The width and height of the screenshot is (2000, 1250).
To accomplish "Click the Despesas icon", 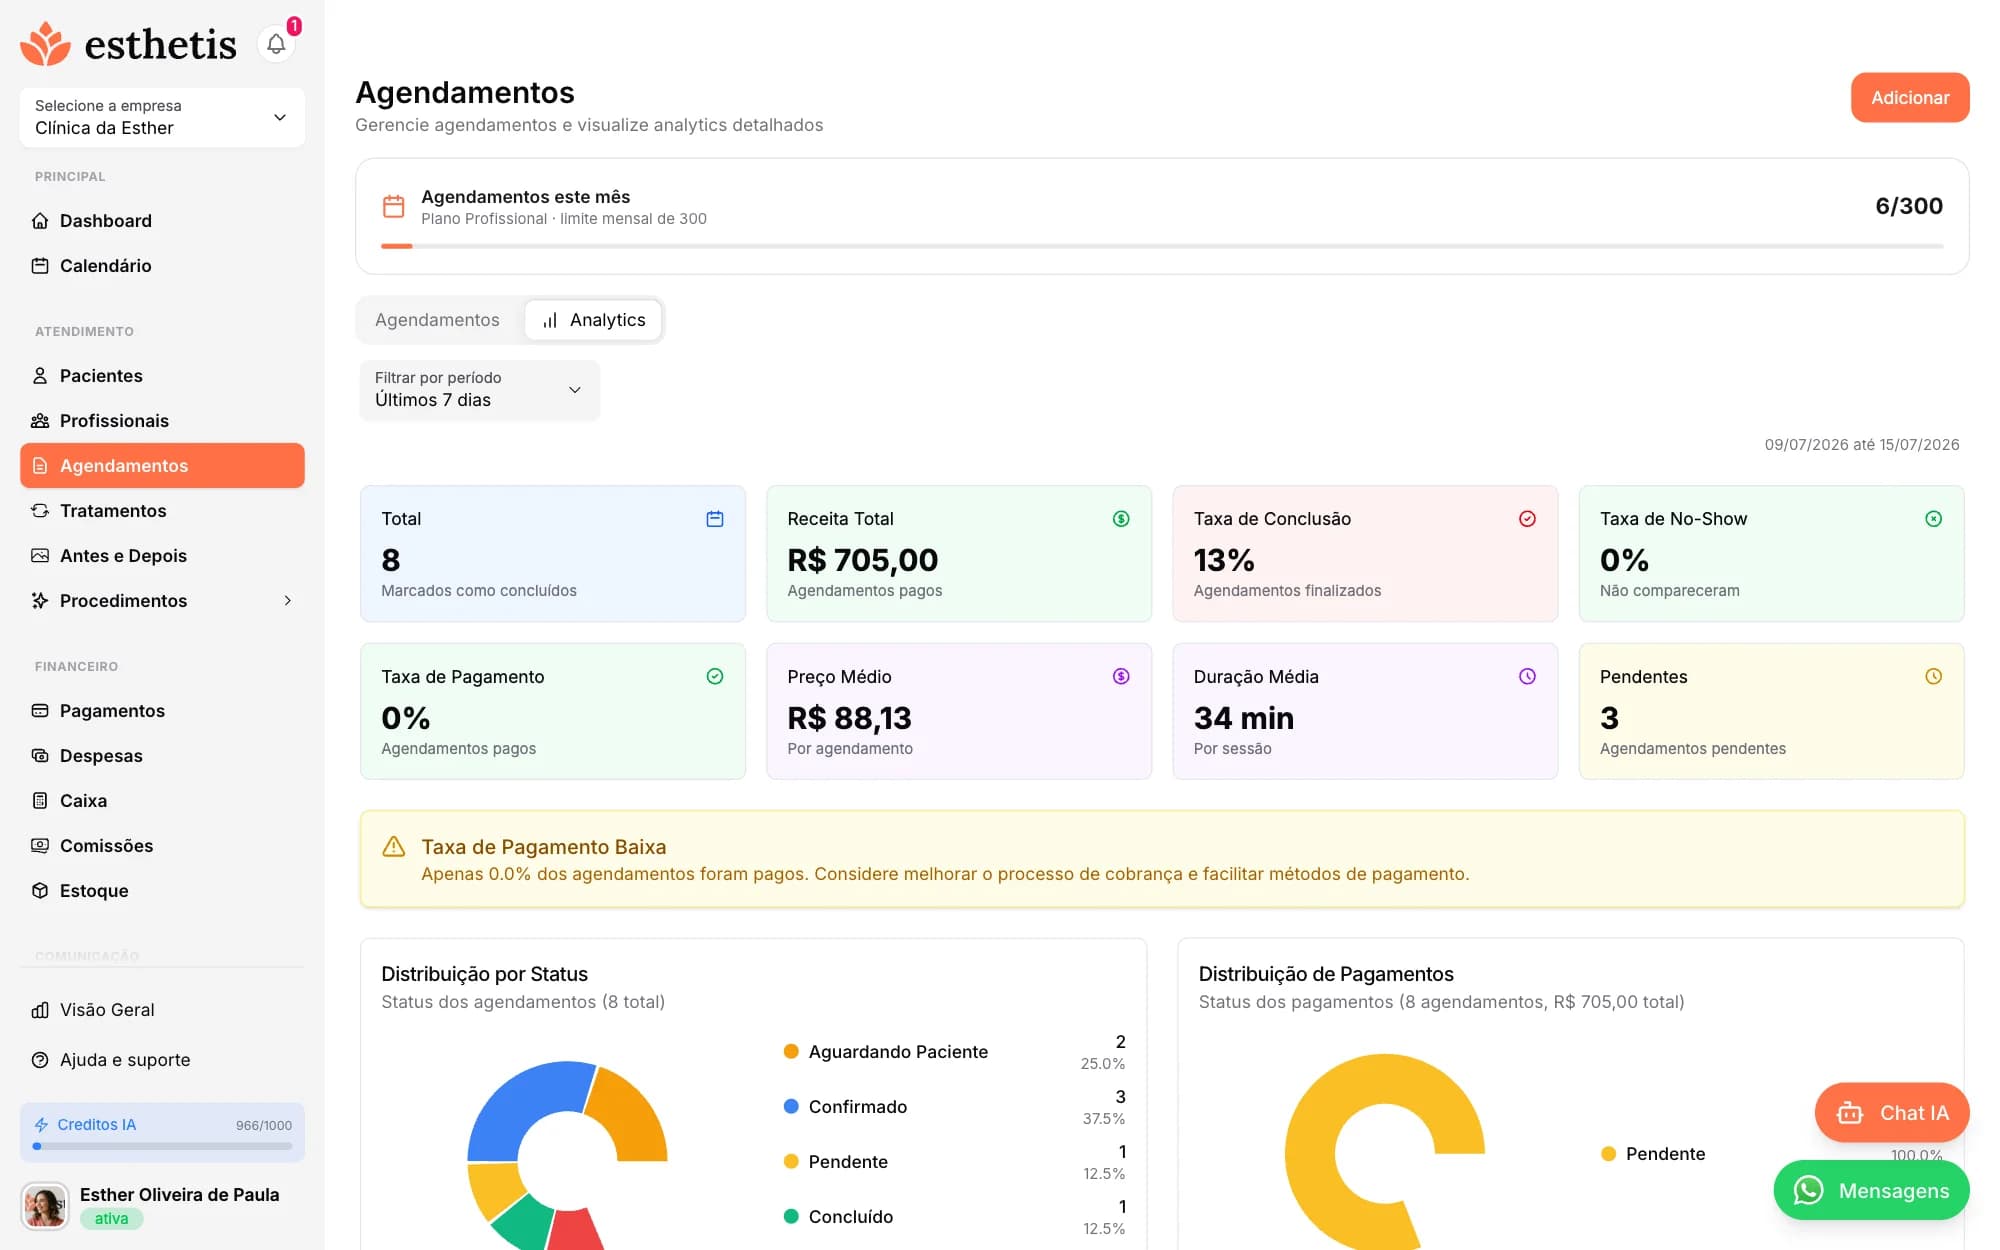I will pos(40,756).
